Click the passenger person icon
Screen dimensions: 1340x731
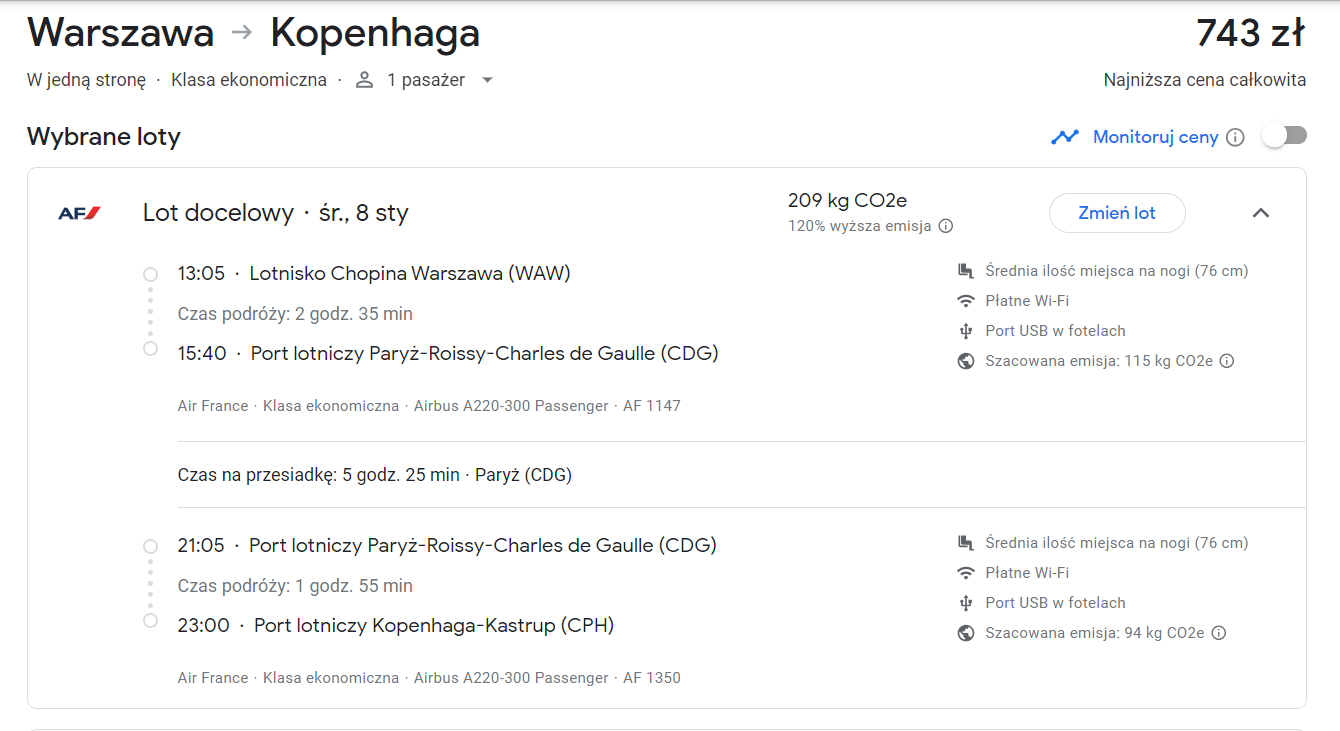click(x=365, y=80)
